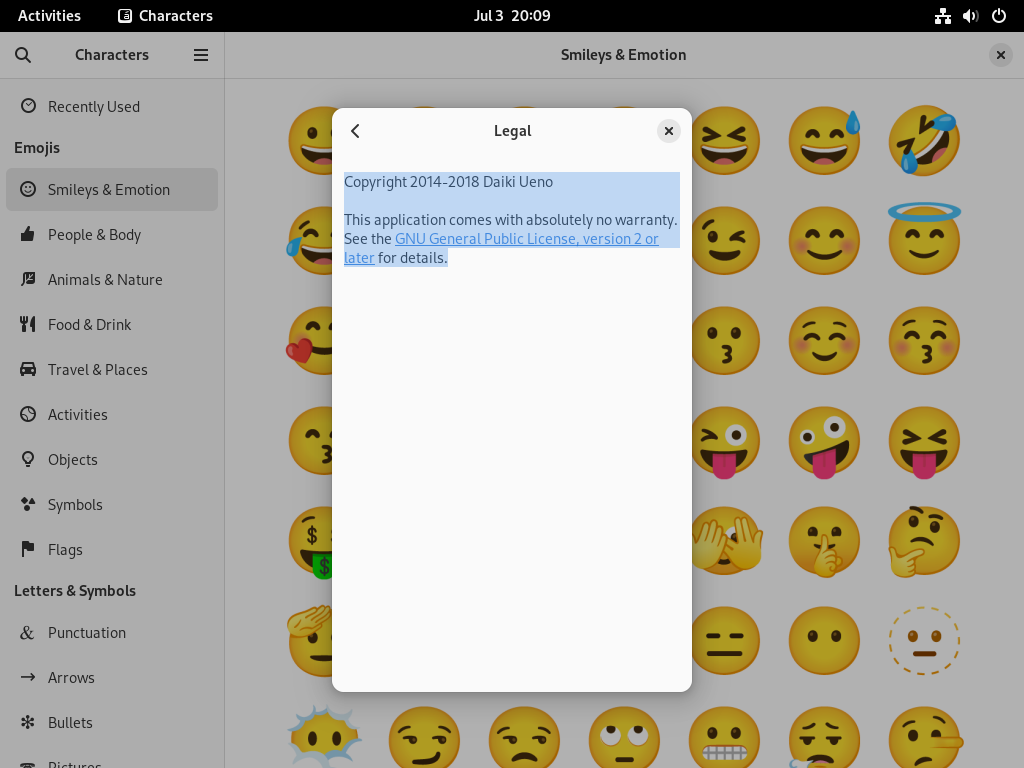1024x768 pixels.
Task: Pick the smirking face emoji
Action: click(424, 738)
